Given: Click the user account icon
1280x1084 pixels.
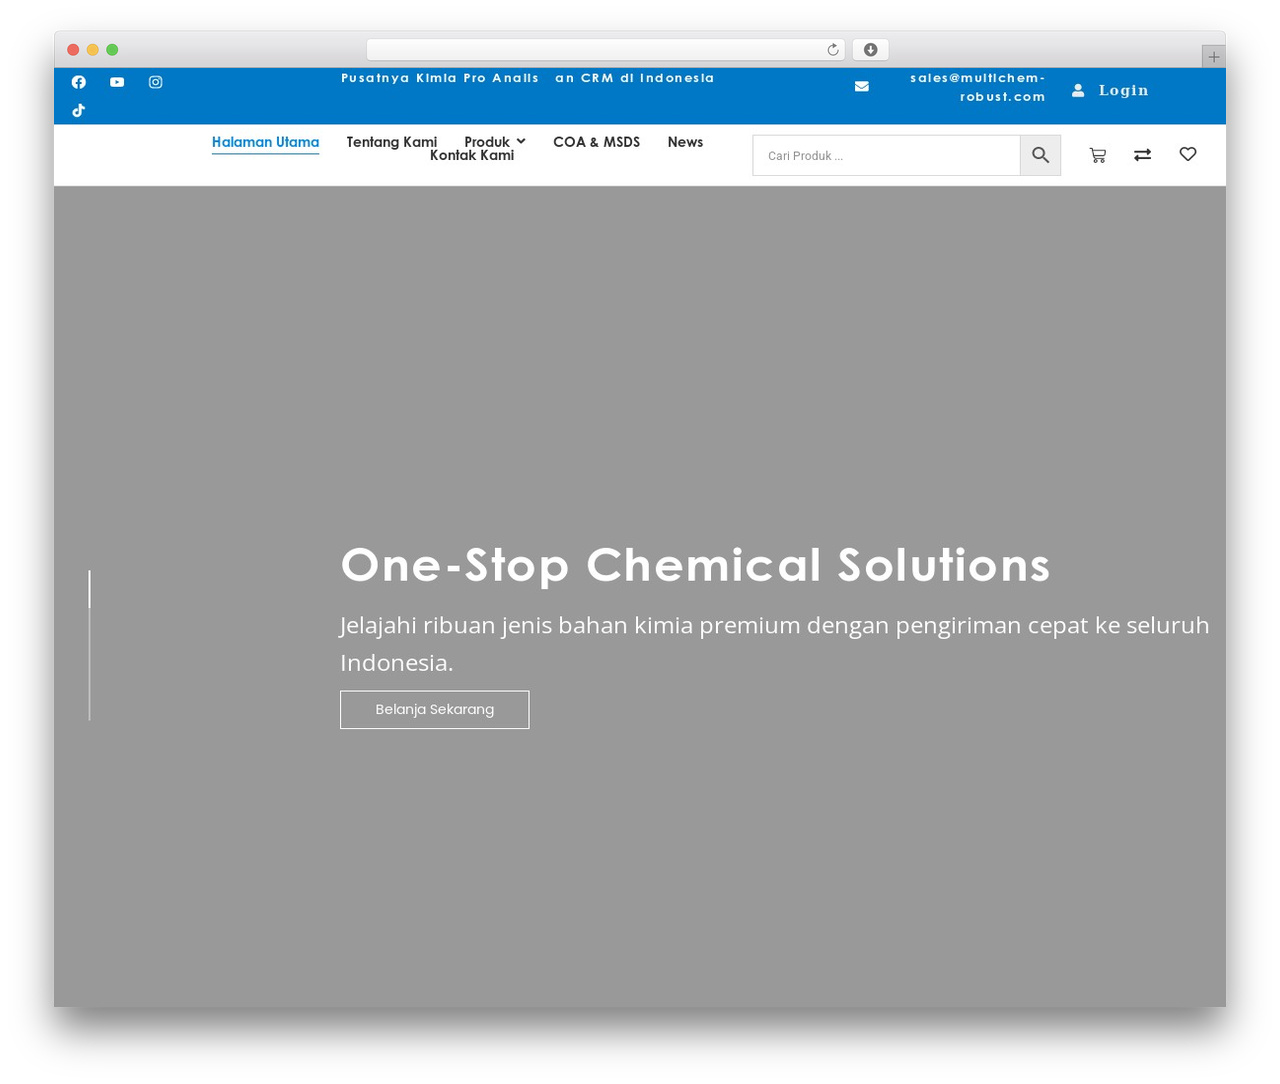Looking at the screenshot, I should pyautogui.click(x=1078, y=90).
